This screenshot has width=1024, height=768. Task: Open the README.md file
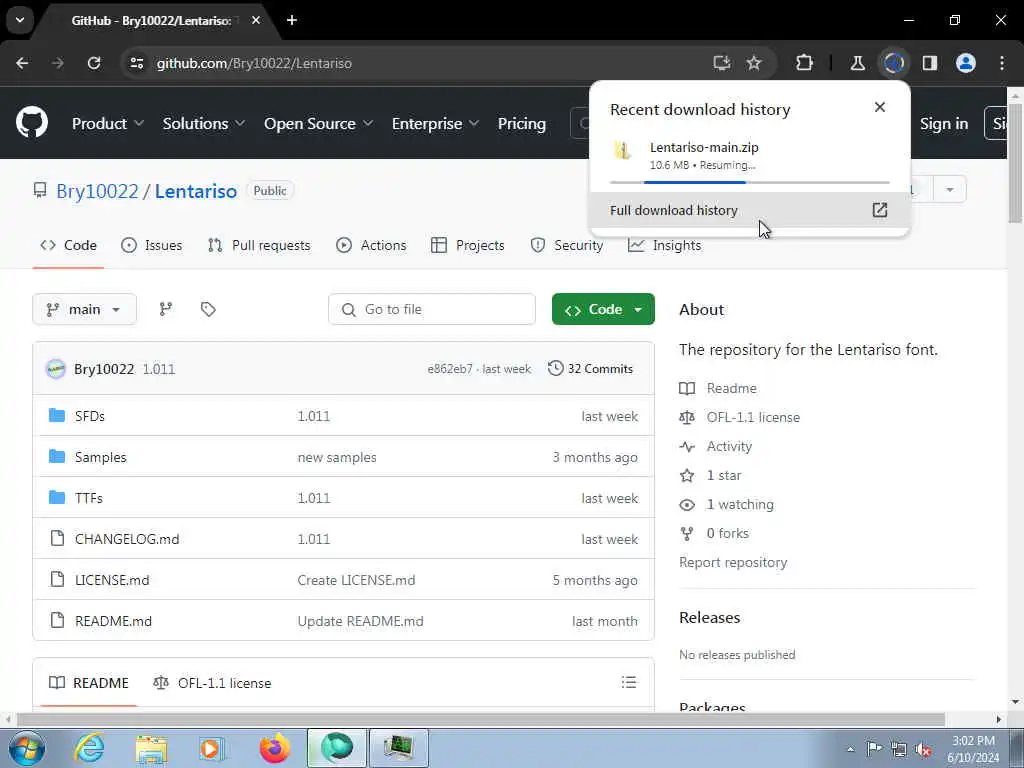pyautogui.click(x=113, y=621)
